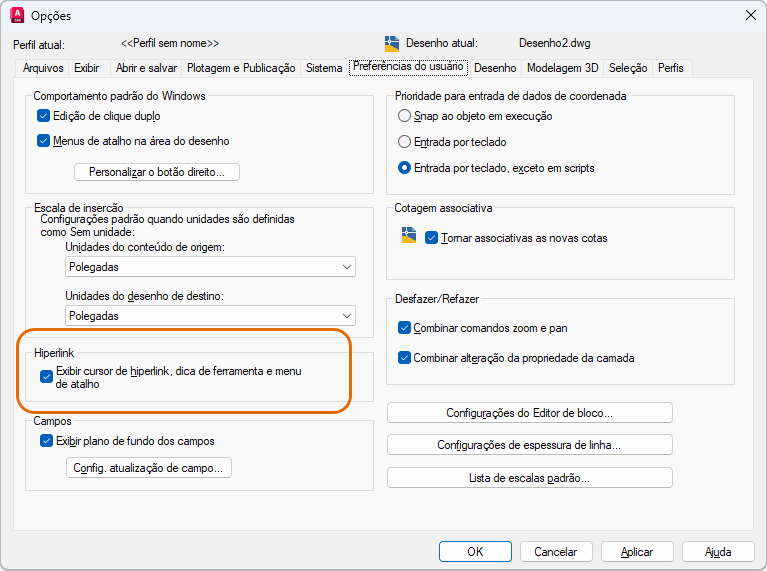
Task: Open Configurações do Editor de bloco
Action: coord(529,413)
